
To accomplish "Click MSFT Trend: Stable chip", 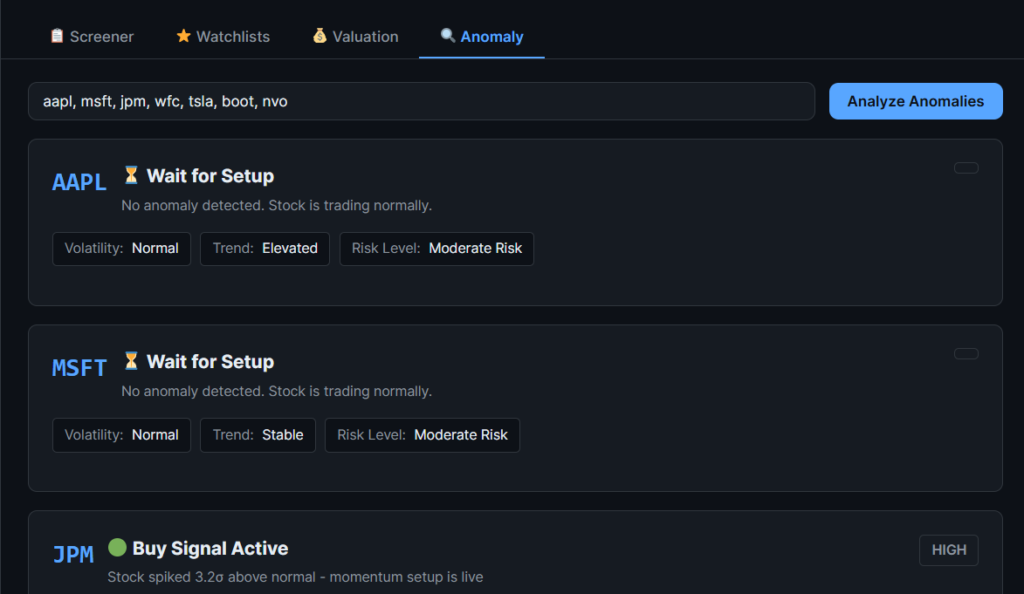I will pyautogui.click(x=258, y=435).
